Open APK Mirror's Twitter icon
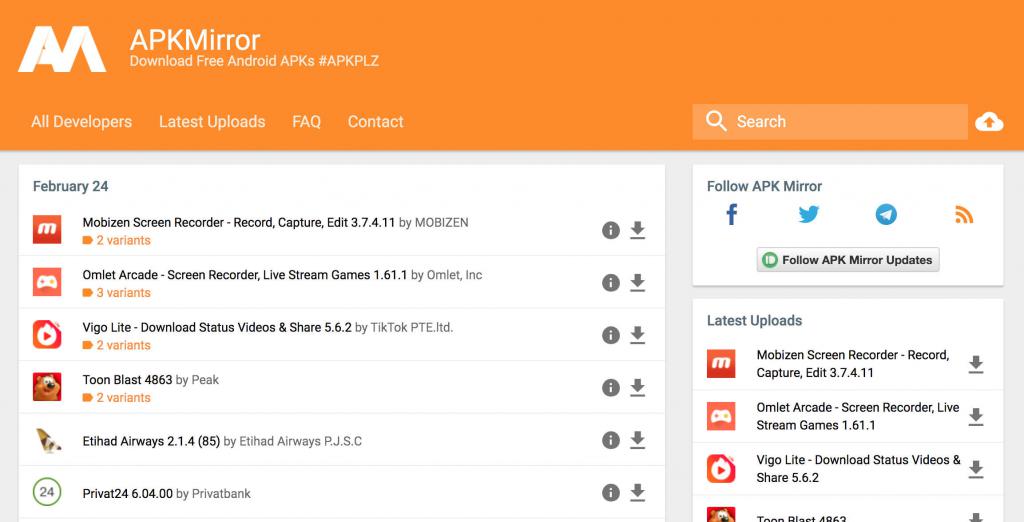Screen dimensions: 1024x522 [x=809, y=214]
